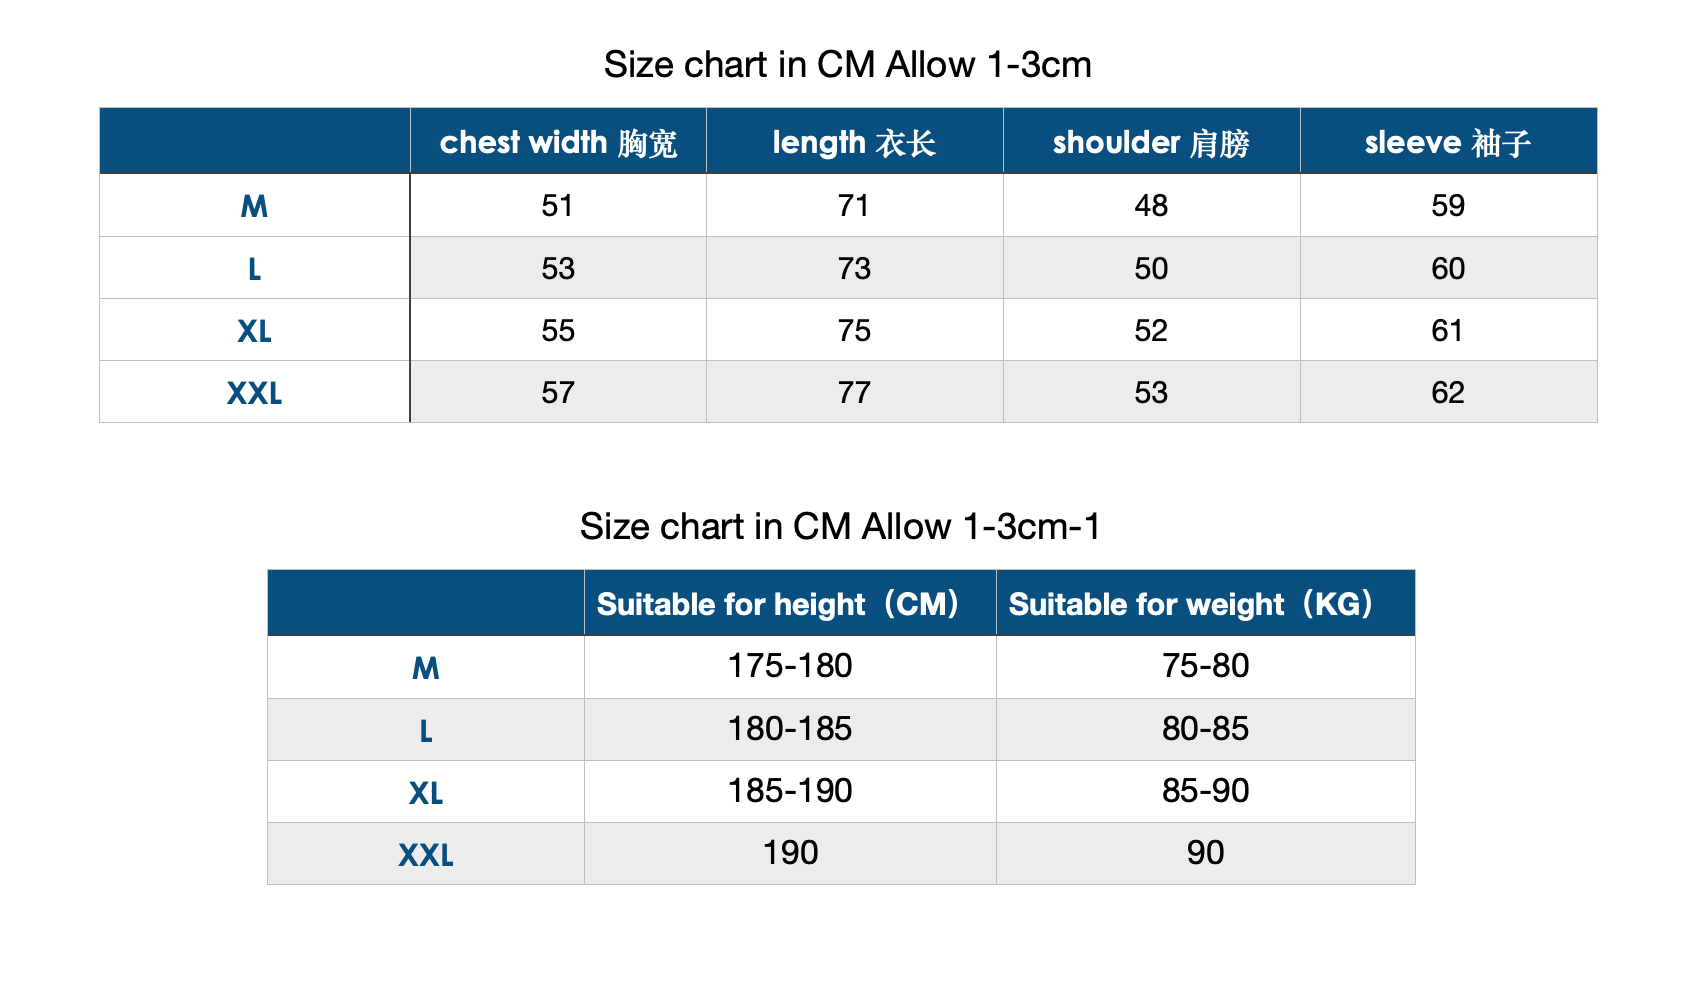Viewport: 1702px width, 1008px height.
Task: Click the 'shoulder 肩膀' column header
Action: (x=1151, y=142)
